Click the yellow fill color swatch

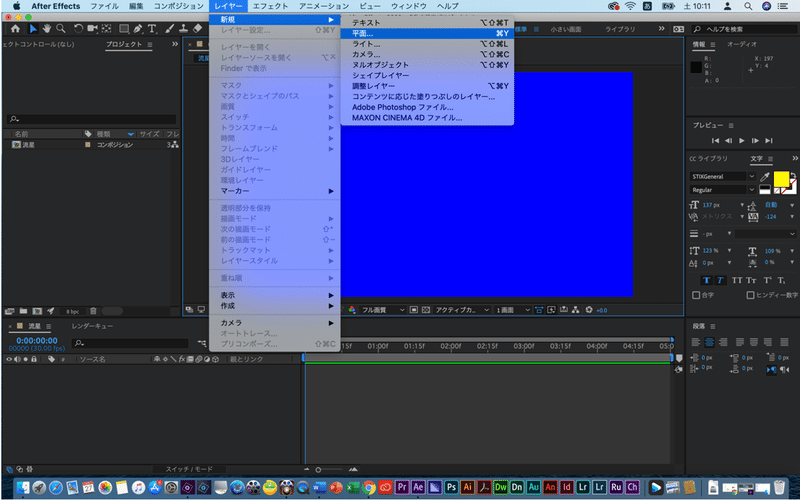pos(781,179)
